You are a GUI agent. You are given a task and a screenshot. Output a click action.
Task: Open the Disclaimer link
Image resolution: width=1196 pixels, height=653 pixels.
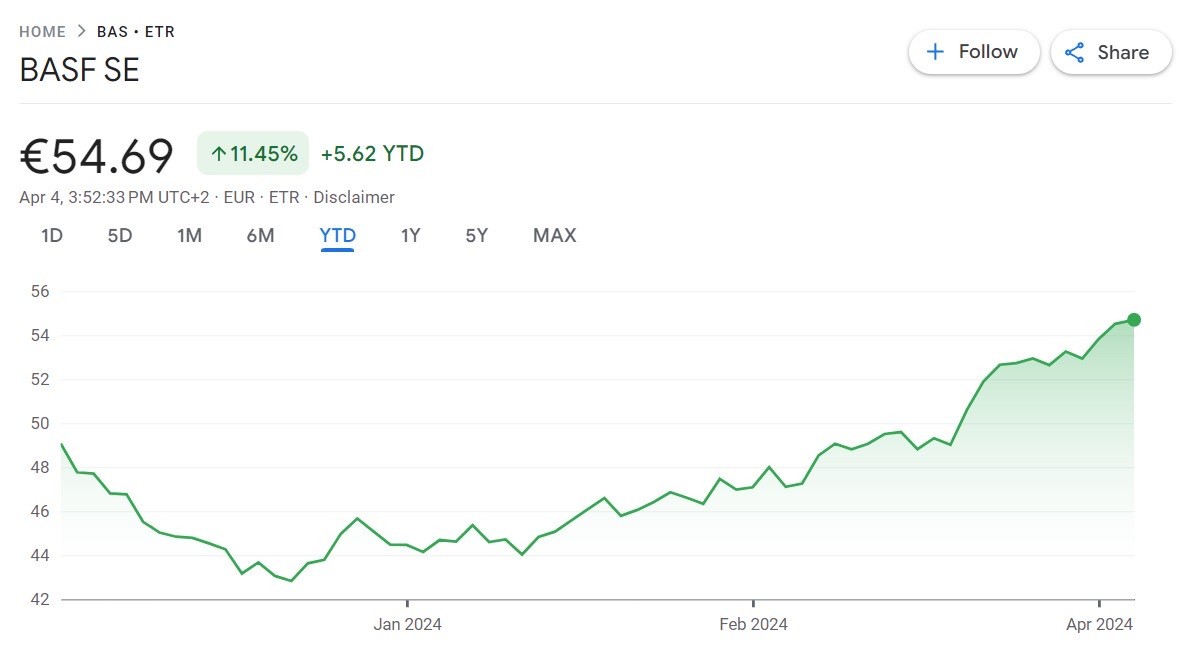pyautogui.click(x=355, y=197)
